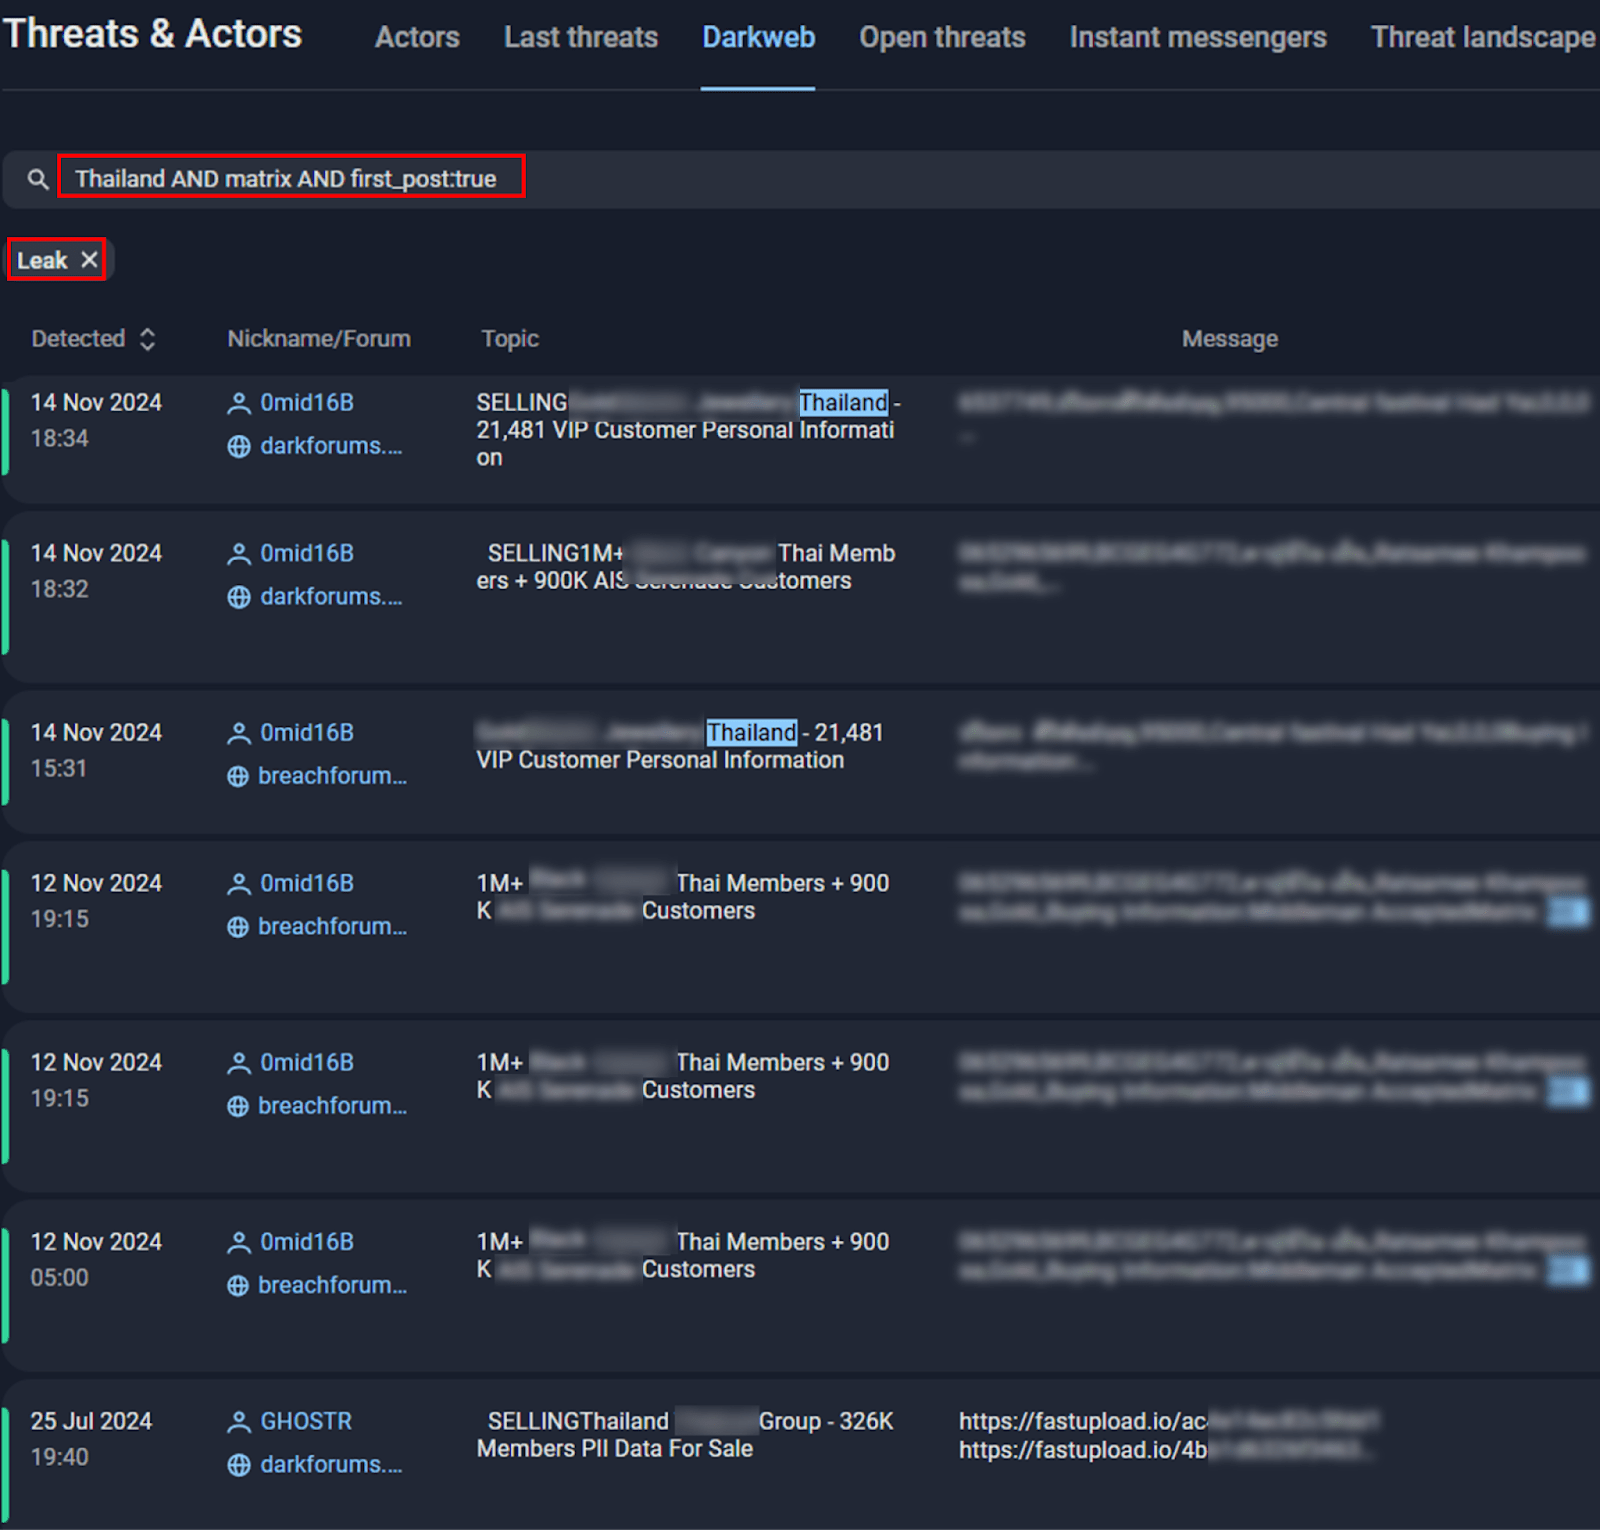Open the GHOSTR nickname link
Screen dimensions: 1600x1530
click(x=304, y=1421)
